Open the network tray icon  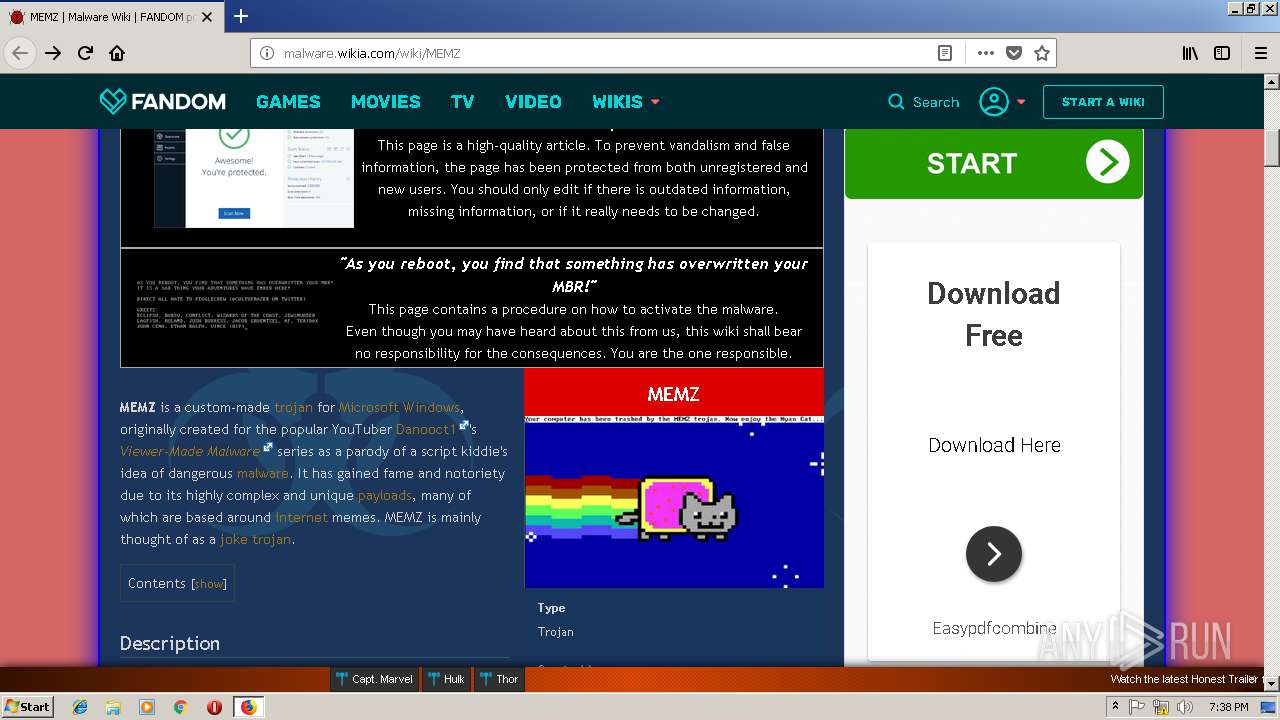coord(1161,707)
